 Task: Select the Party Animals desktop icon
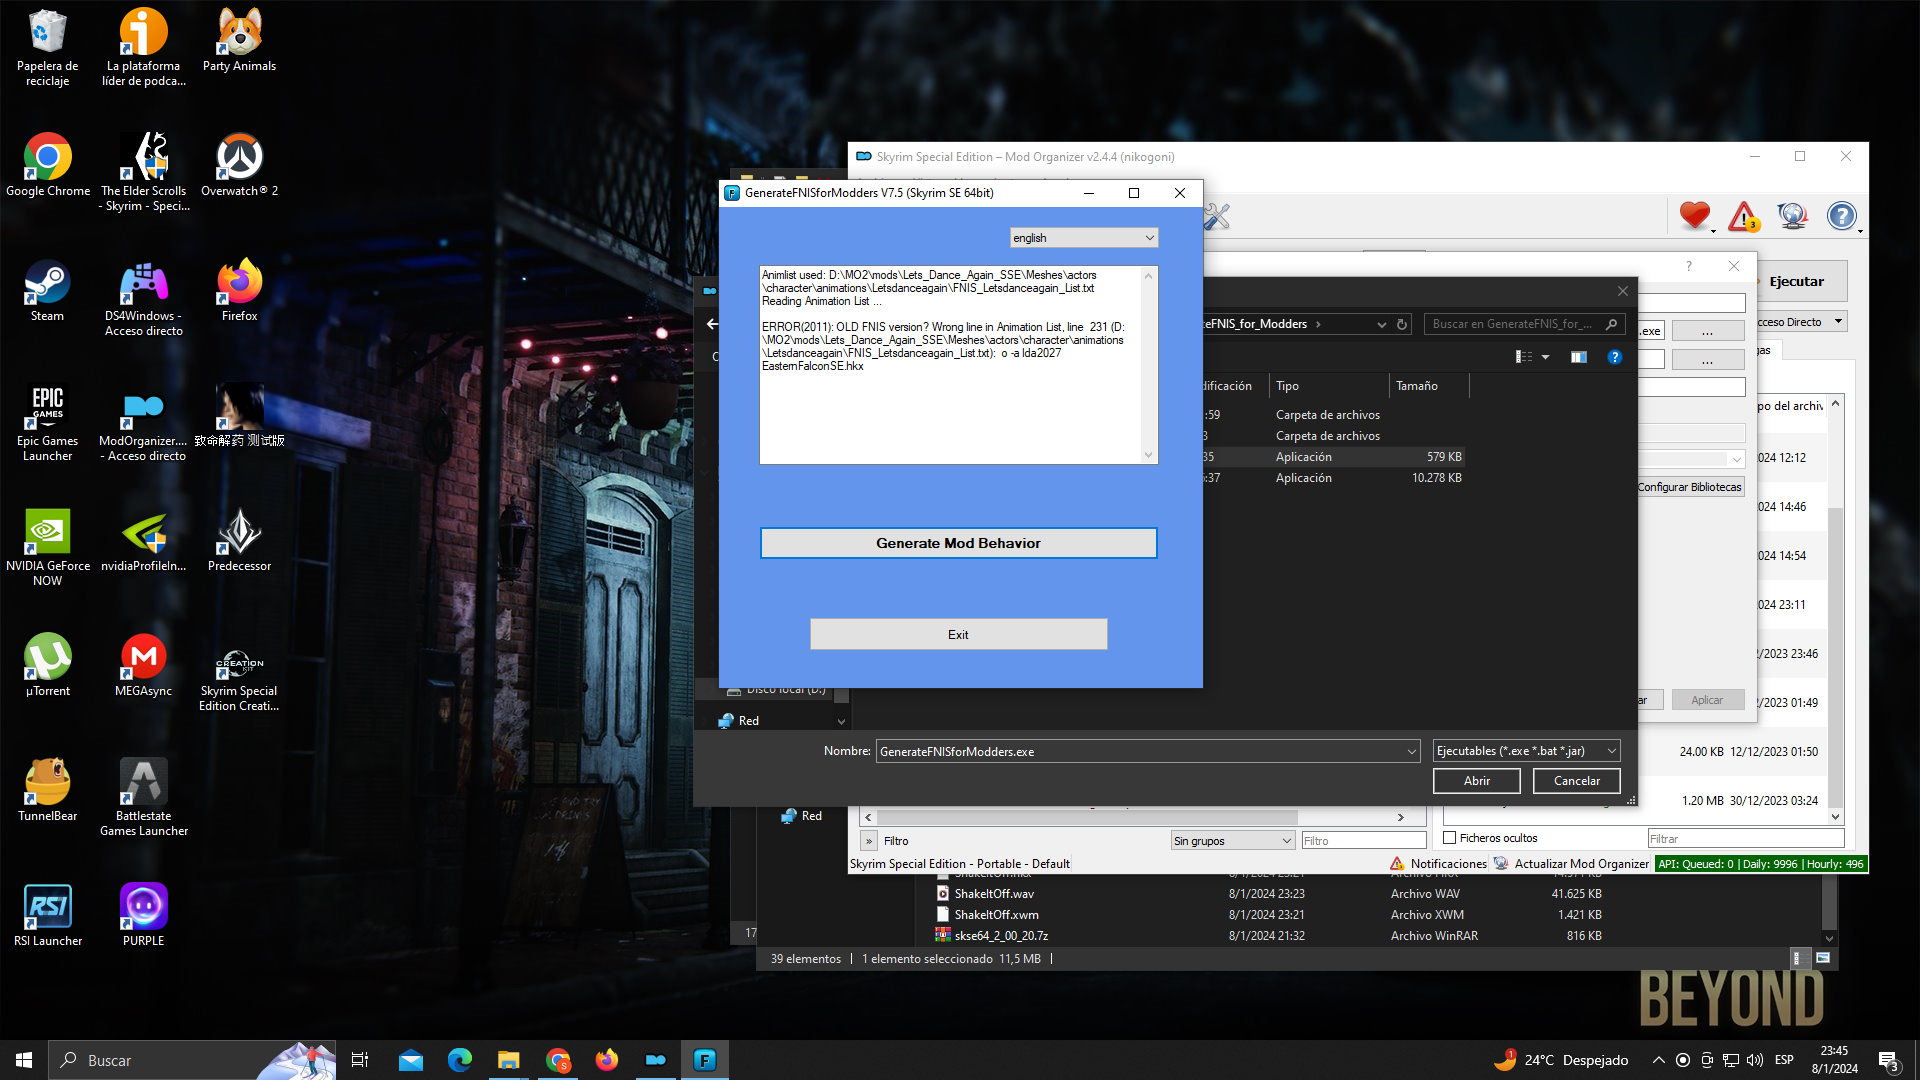tap(239, 40)
